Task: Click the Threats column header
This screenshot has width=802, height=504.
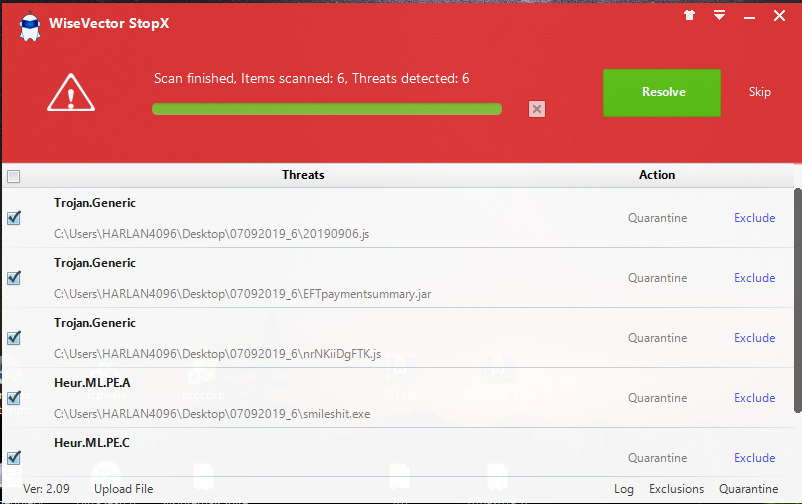Action: 303,175
